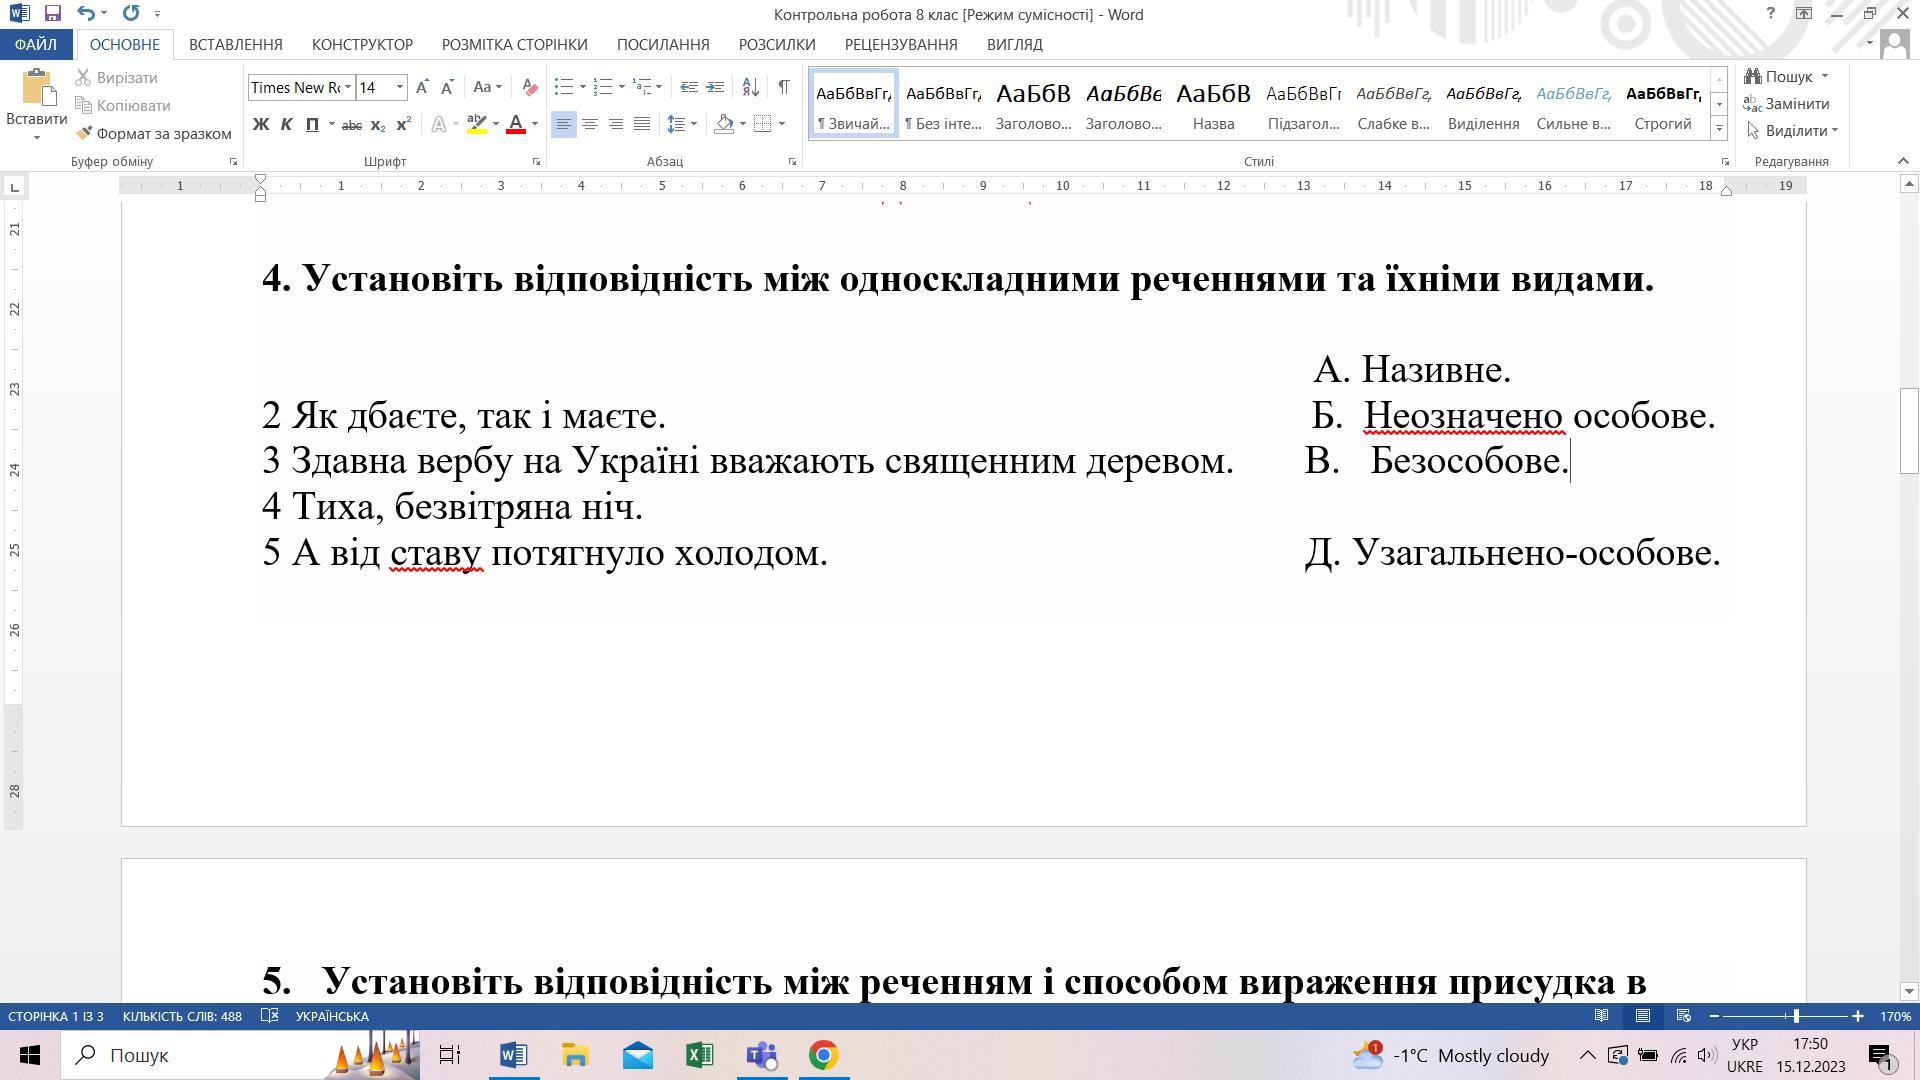Toggle bold (Ж) formatting

click(261, 125)
